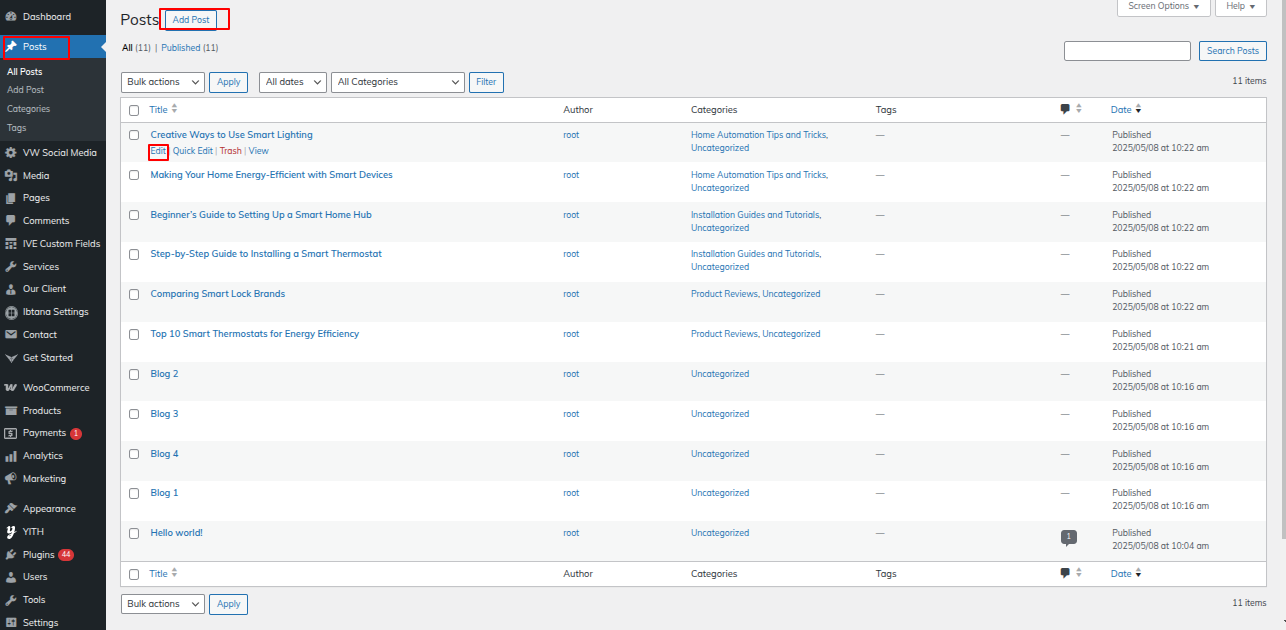Click the Dashboard gauge icon in sidebar
This screenshot has height=630, width=1286.
pyautogui.click(x=11, y=17)
